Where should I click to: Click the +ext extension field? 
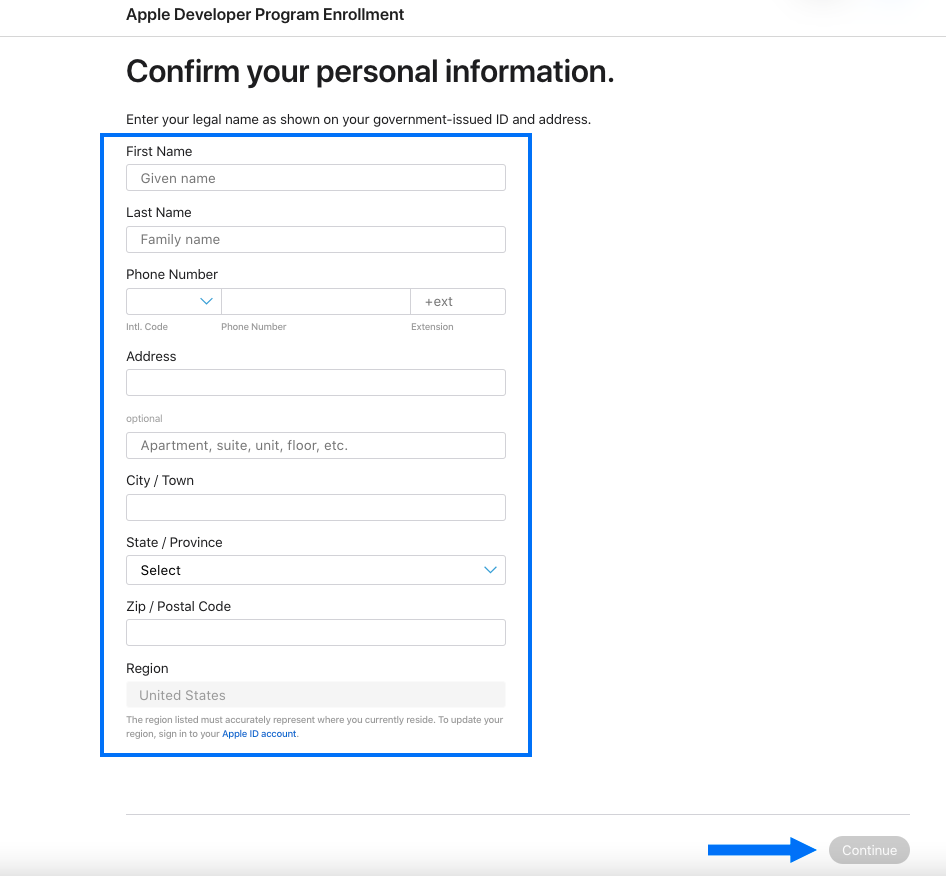[457, 301]
